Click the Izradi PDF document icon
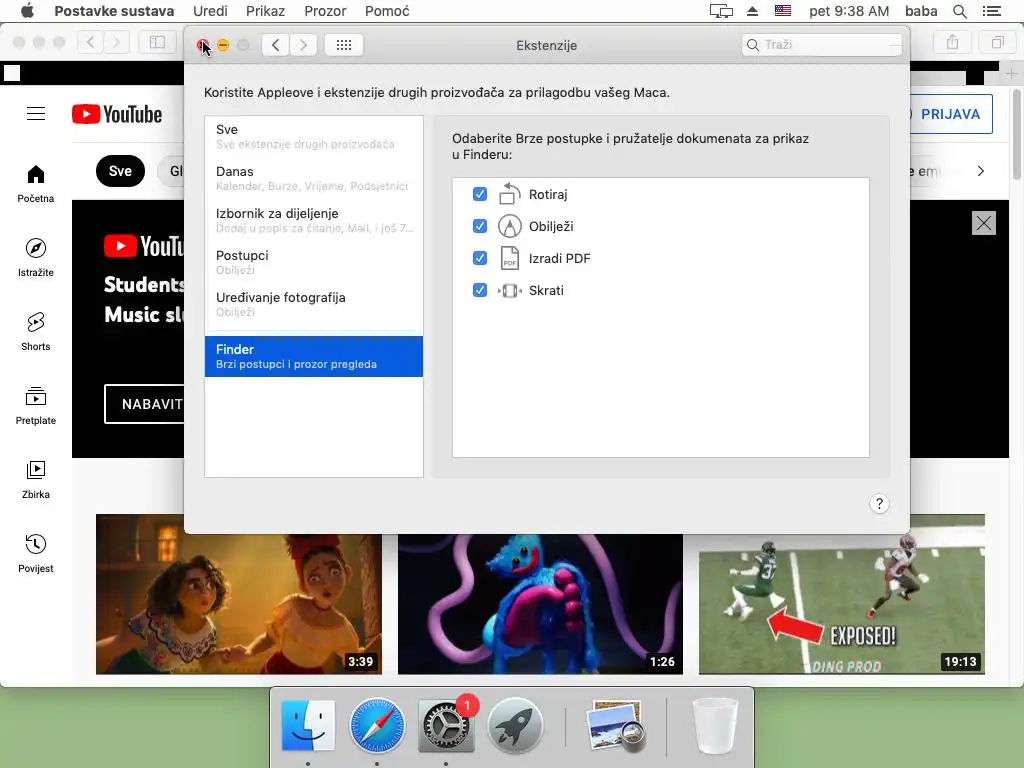Screen dimensions: 1024x768 click(509, 258)
